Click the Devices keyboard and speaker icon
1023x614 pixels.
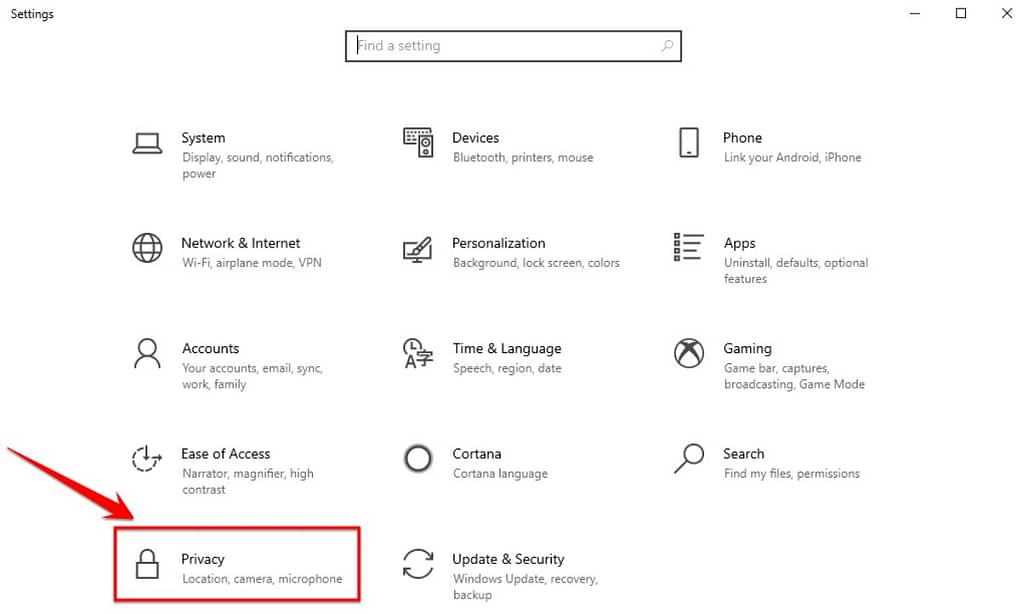(x=418, y=142)
